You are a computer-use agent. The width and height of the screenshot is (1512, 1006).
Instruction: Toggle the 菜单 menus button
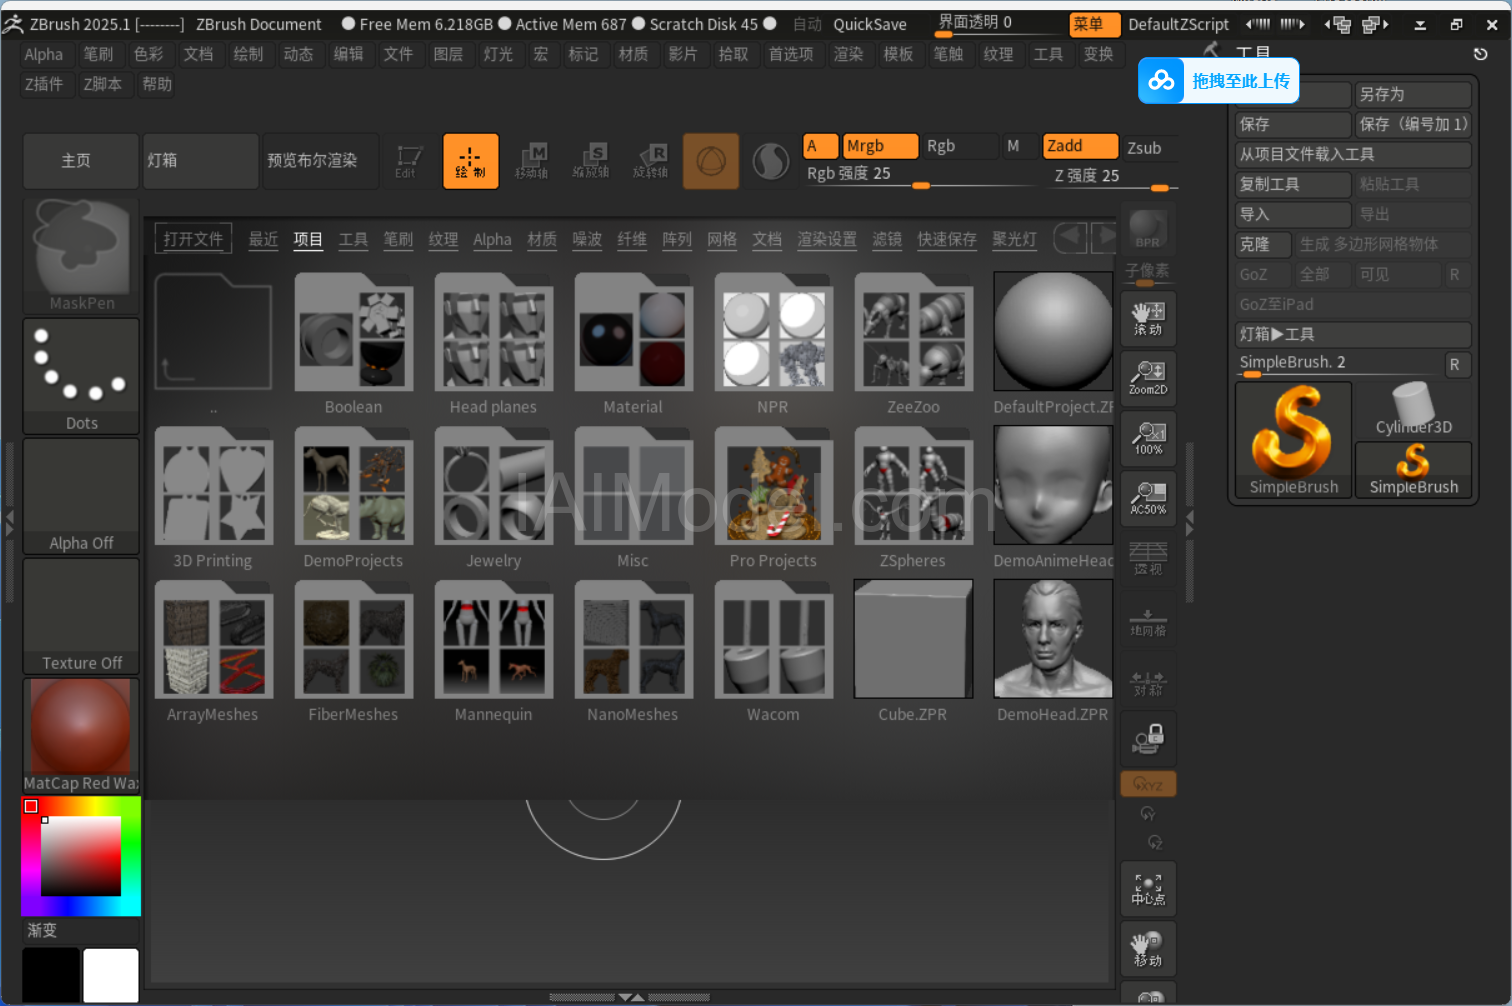tap(1094, 24)
